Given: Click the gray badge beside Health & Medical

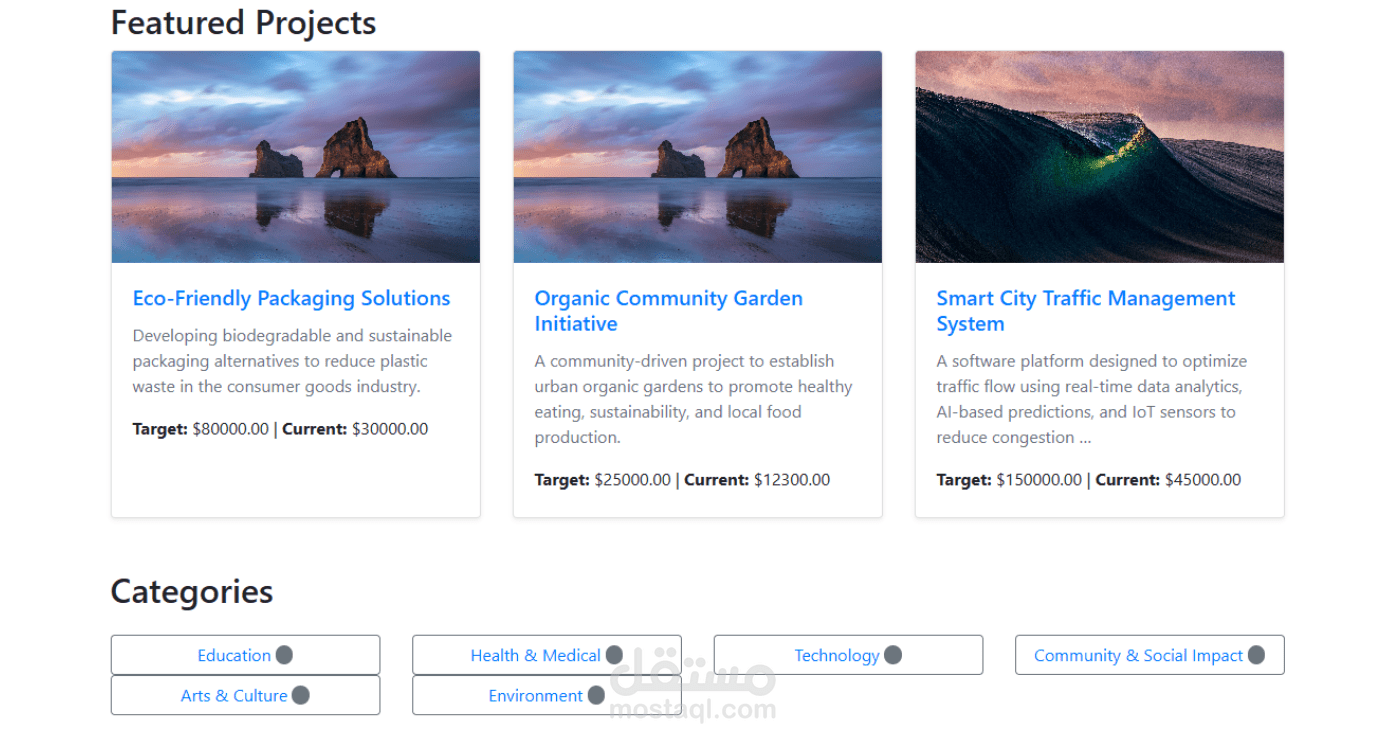Looking at the screenshot, I should tap(614, 655).
